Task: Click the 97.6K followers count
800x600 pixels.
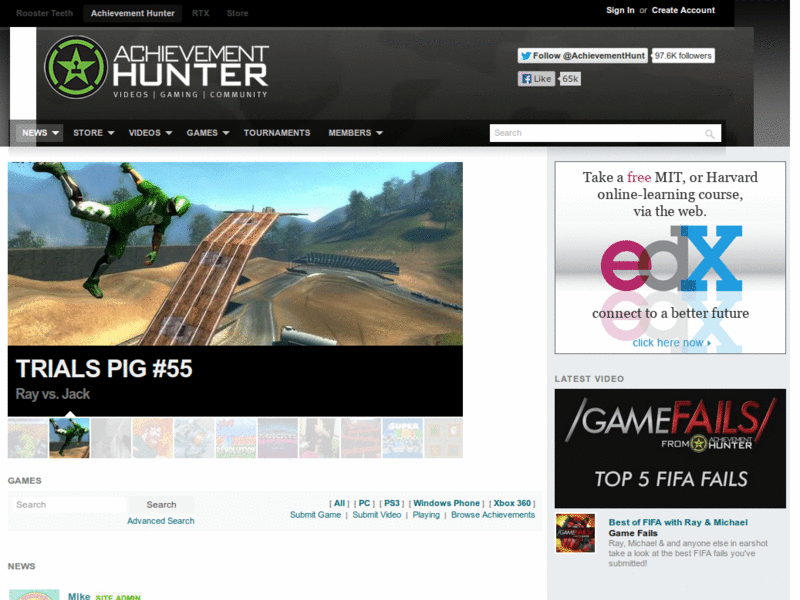Action: click(683, 56)
